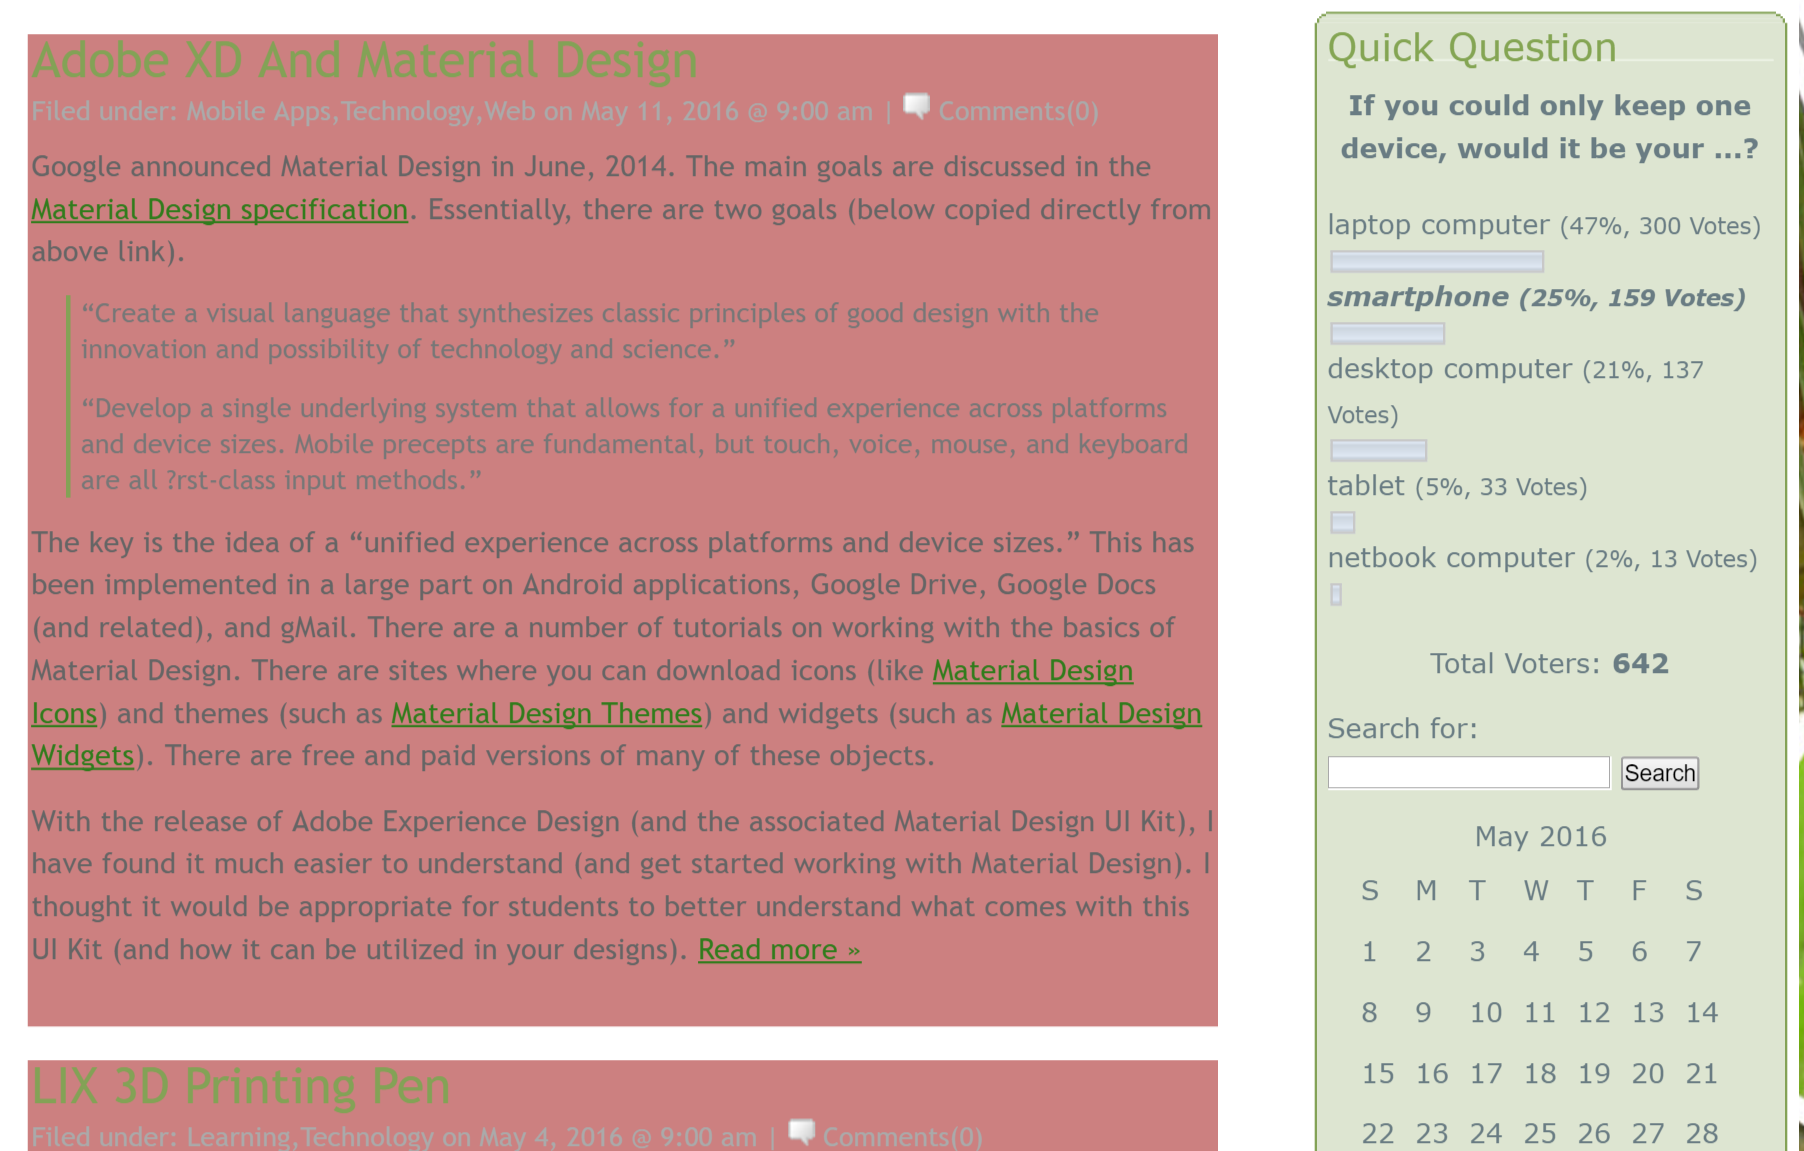The image size is (1804, 1151).
Task: Click the netbook computer poll result bar
Action: (x=1336, y=595)
